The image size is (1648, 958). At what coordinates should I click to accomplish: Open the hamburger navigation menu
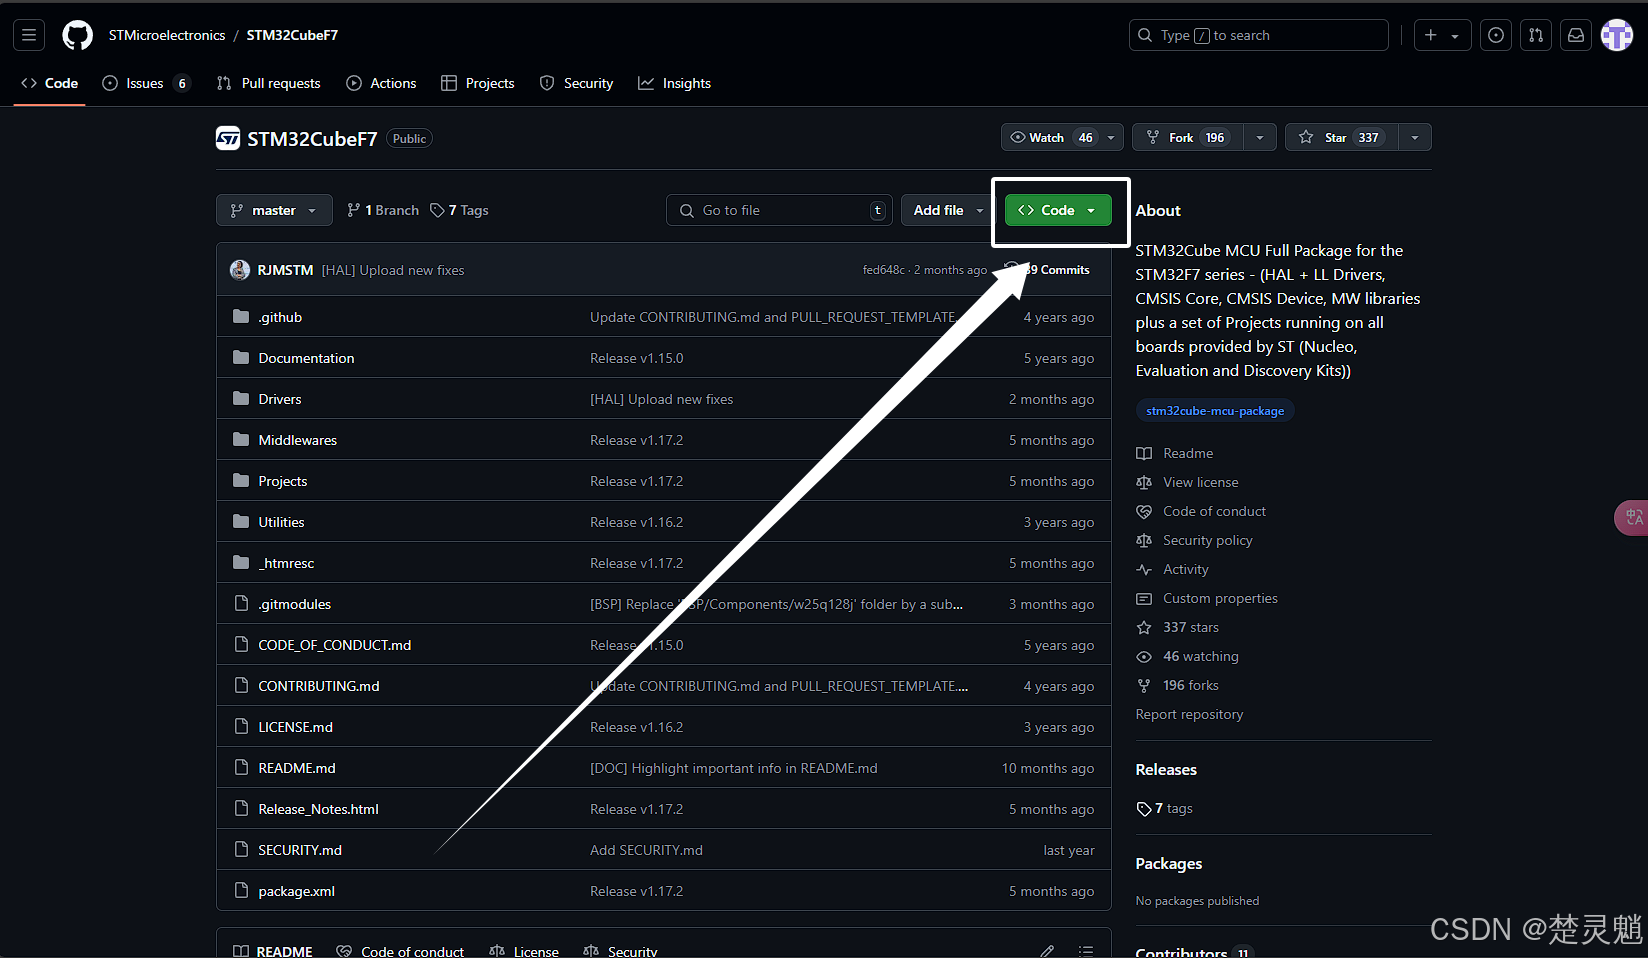click(x=29, y=35)
